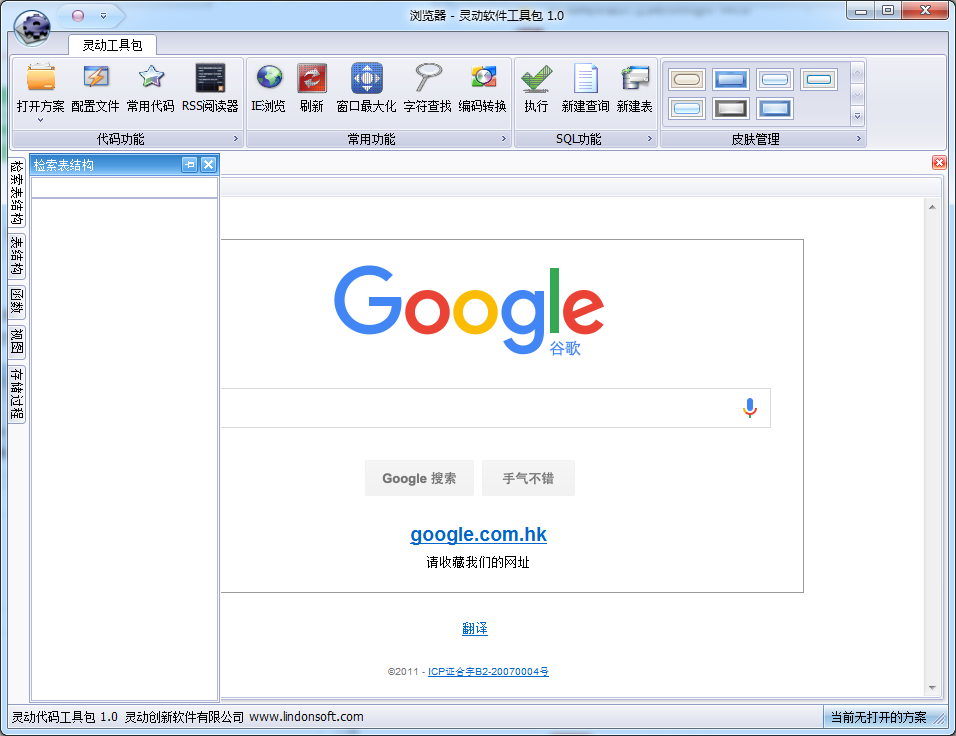Choose the fourth skin in the top row

819,79
